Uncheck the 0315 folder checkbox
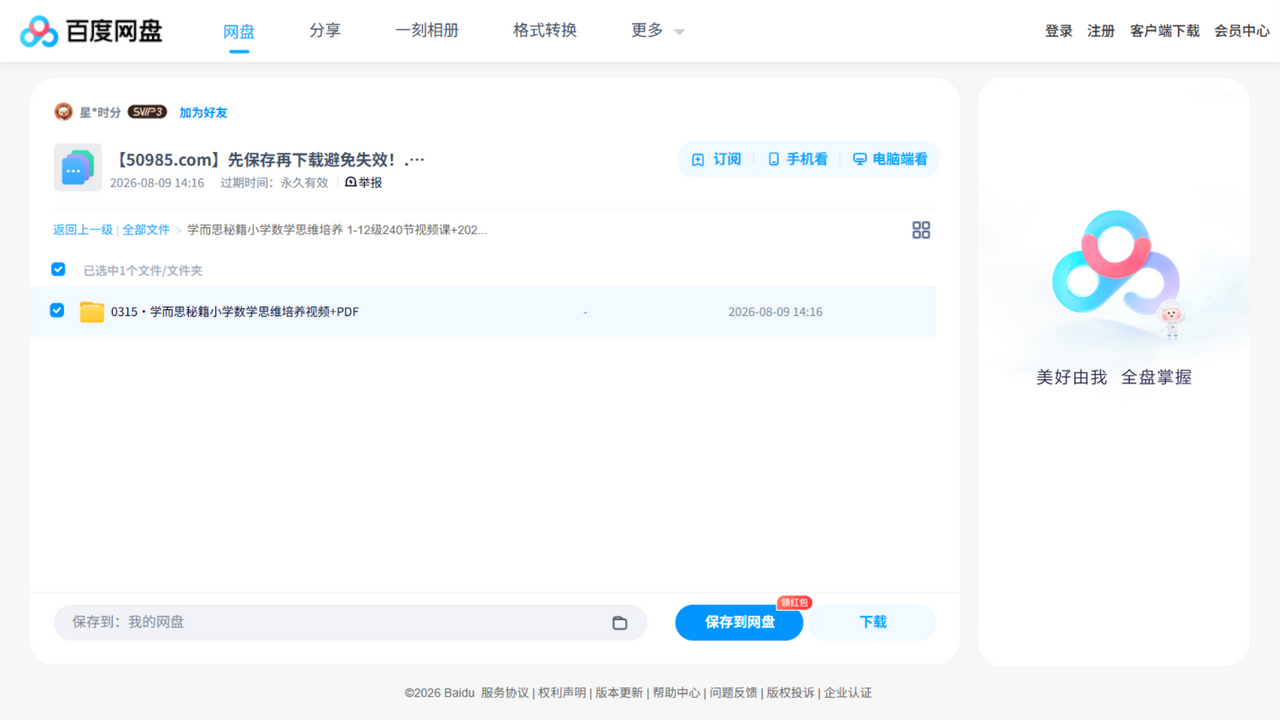Image resolution: width=1280 pixels, height=720 pixels. (57, 311)
